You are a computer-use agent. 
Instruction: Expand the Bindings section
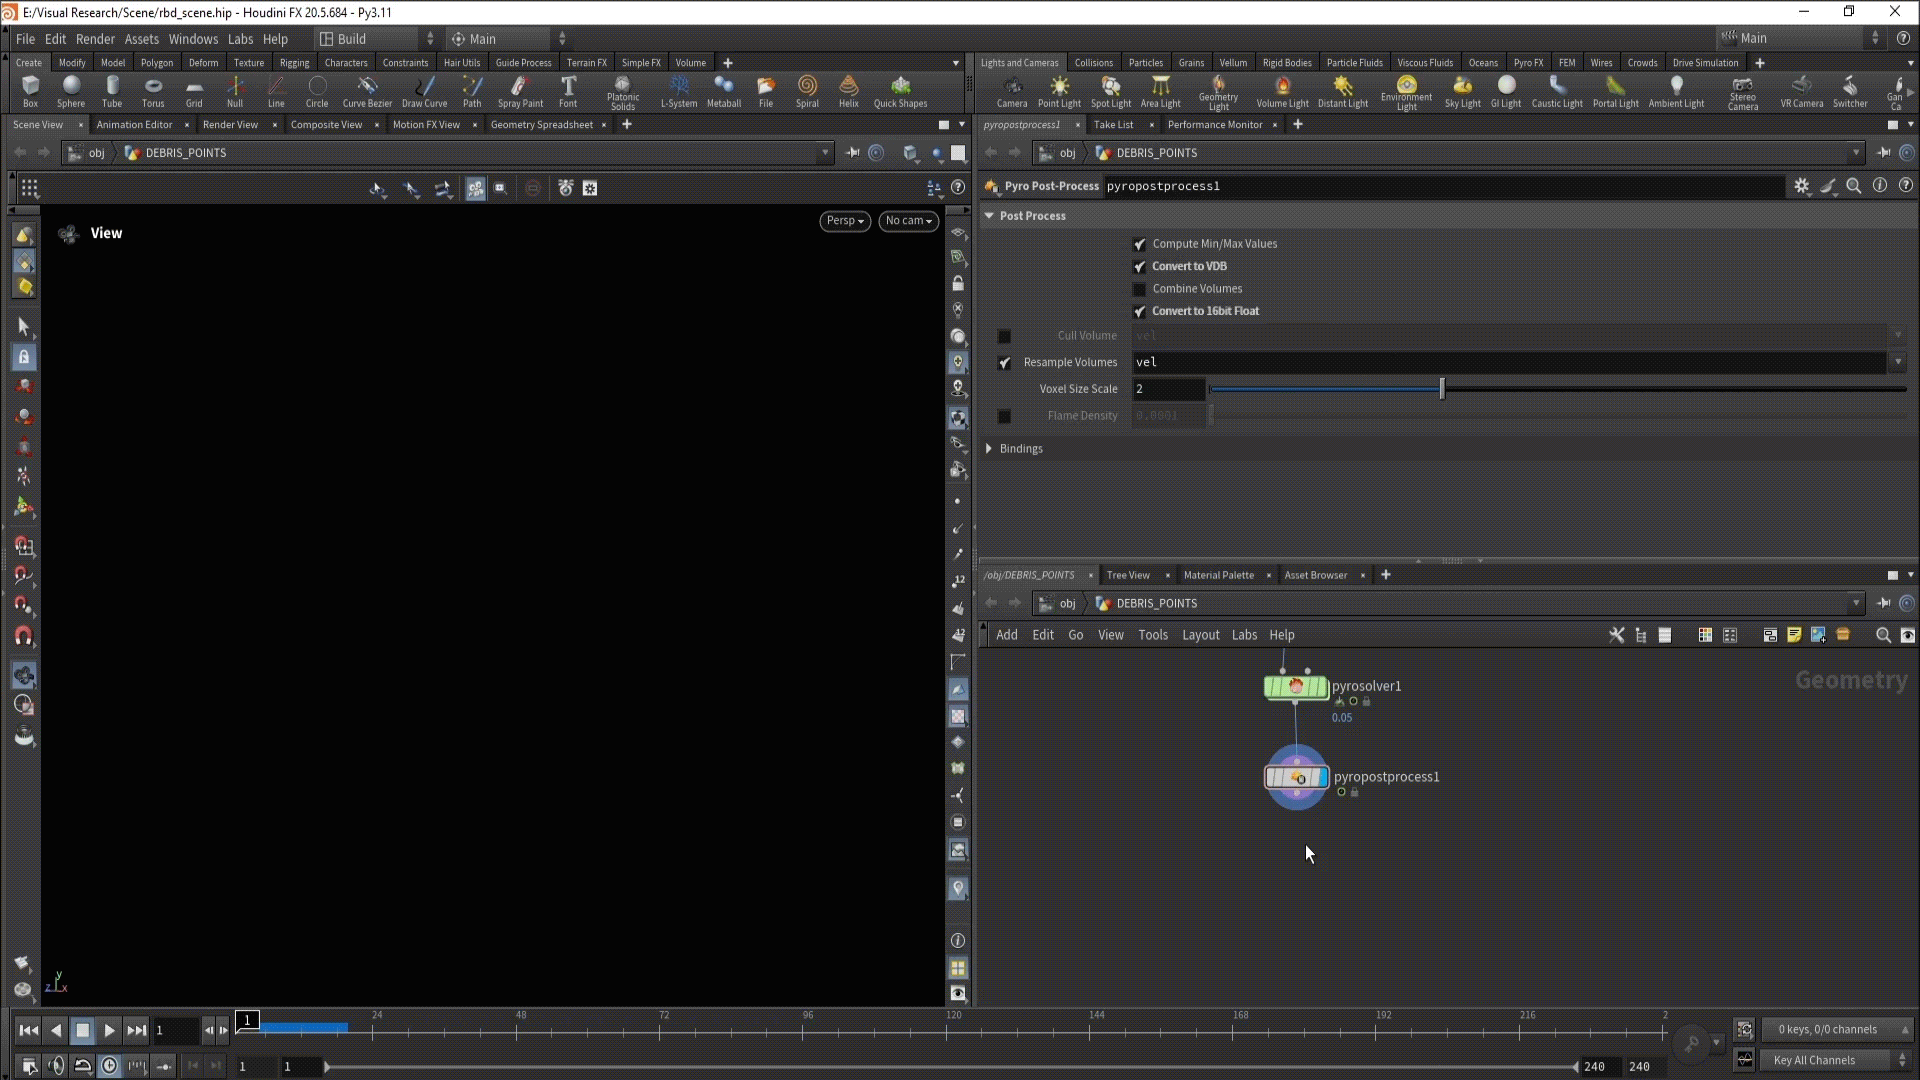989,449
